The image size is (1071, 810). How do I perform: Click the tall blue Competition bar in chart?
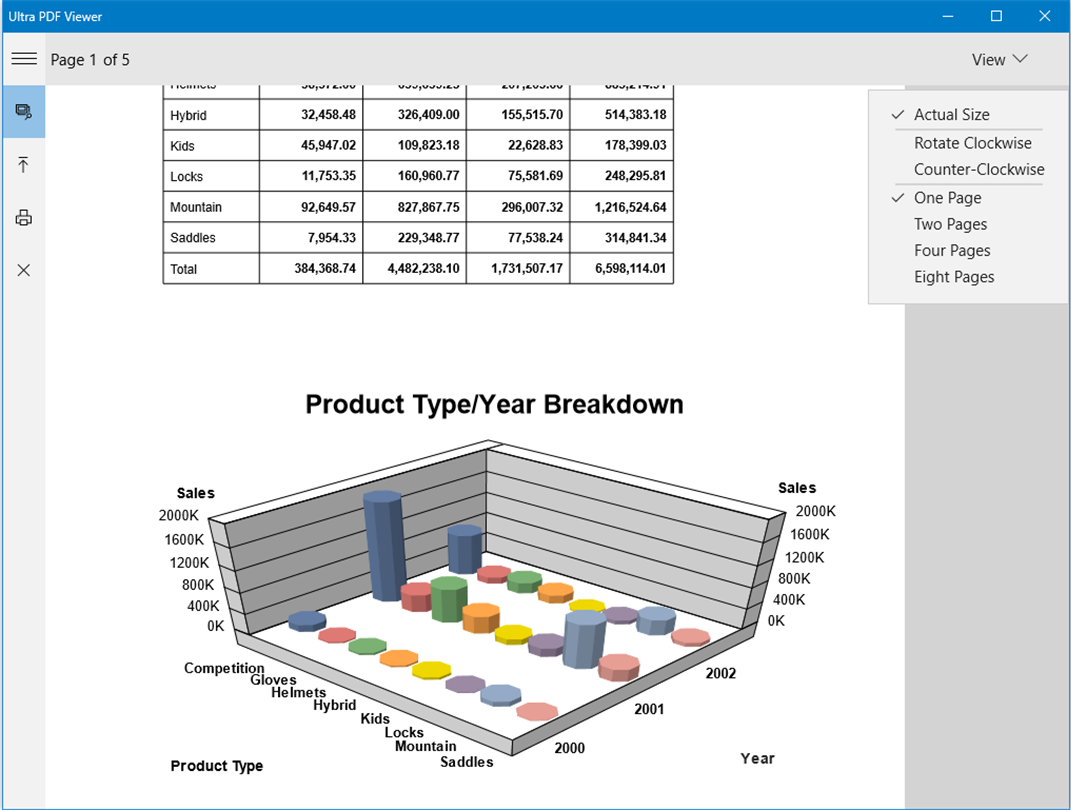[384, 545]
